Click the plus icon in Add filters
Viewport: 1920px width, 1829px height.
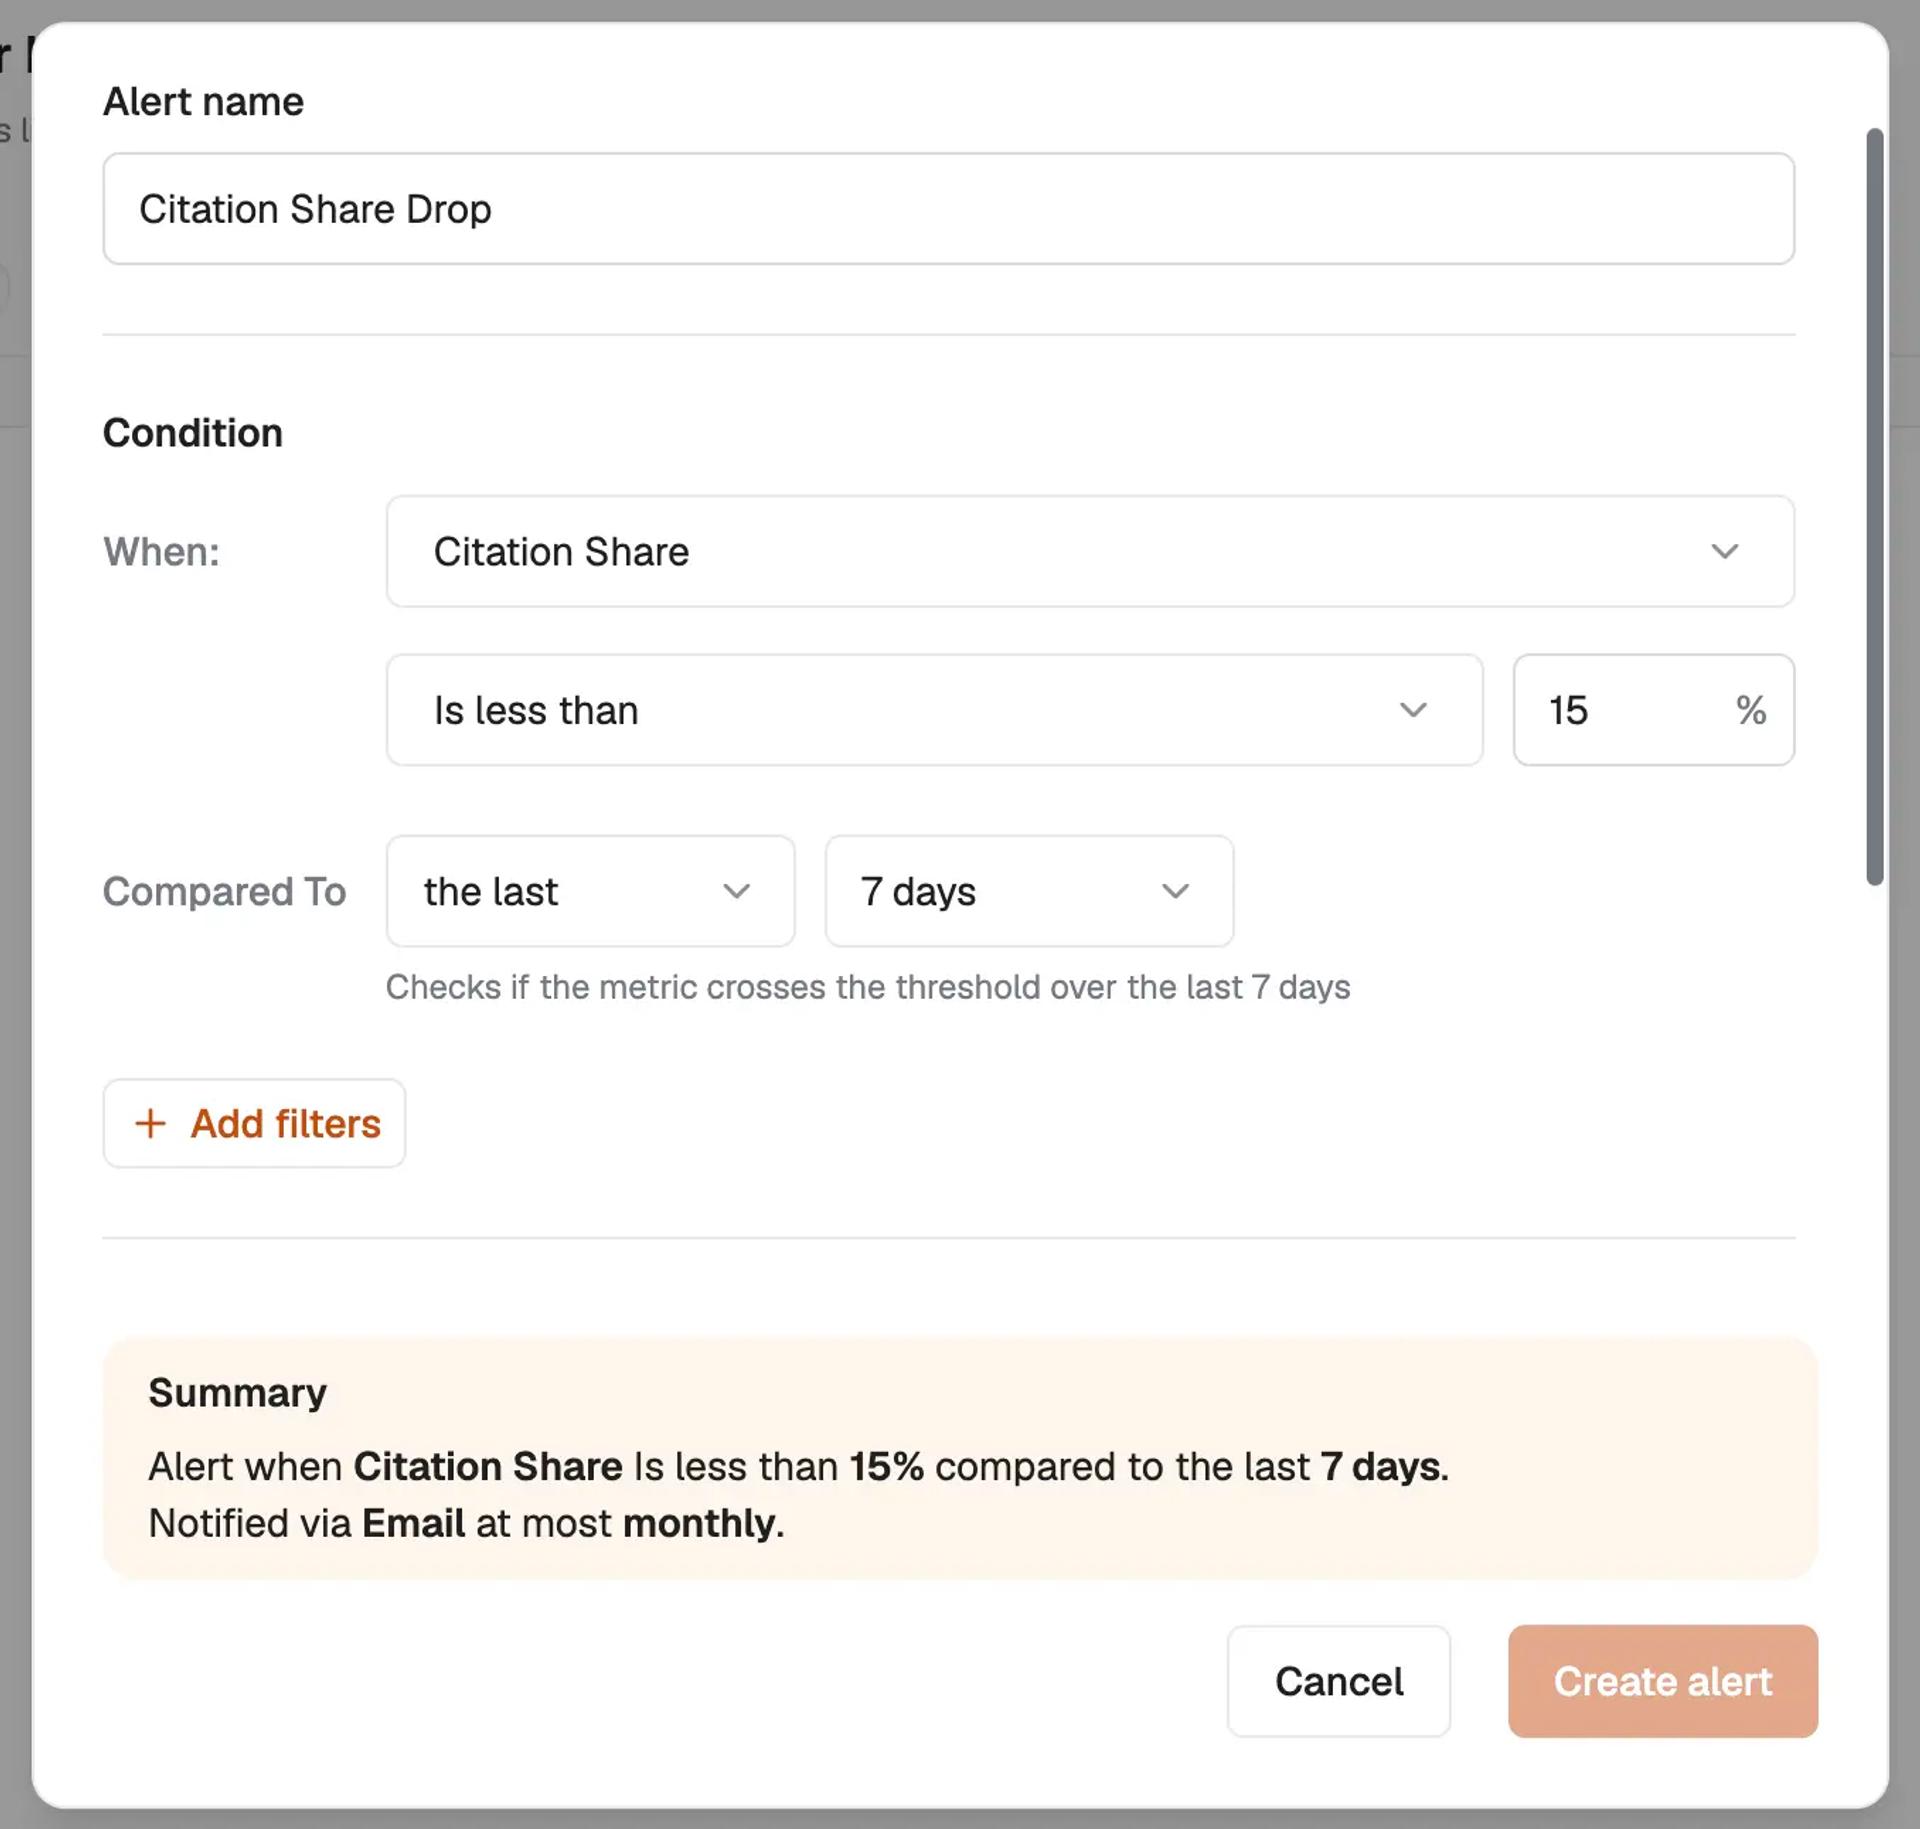tap(150, 1123)
